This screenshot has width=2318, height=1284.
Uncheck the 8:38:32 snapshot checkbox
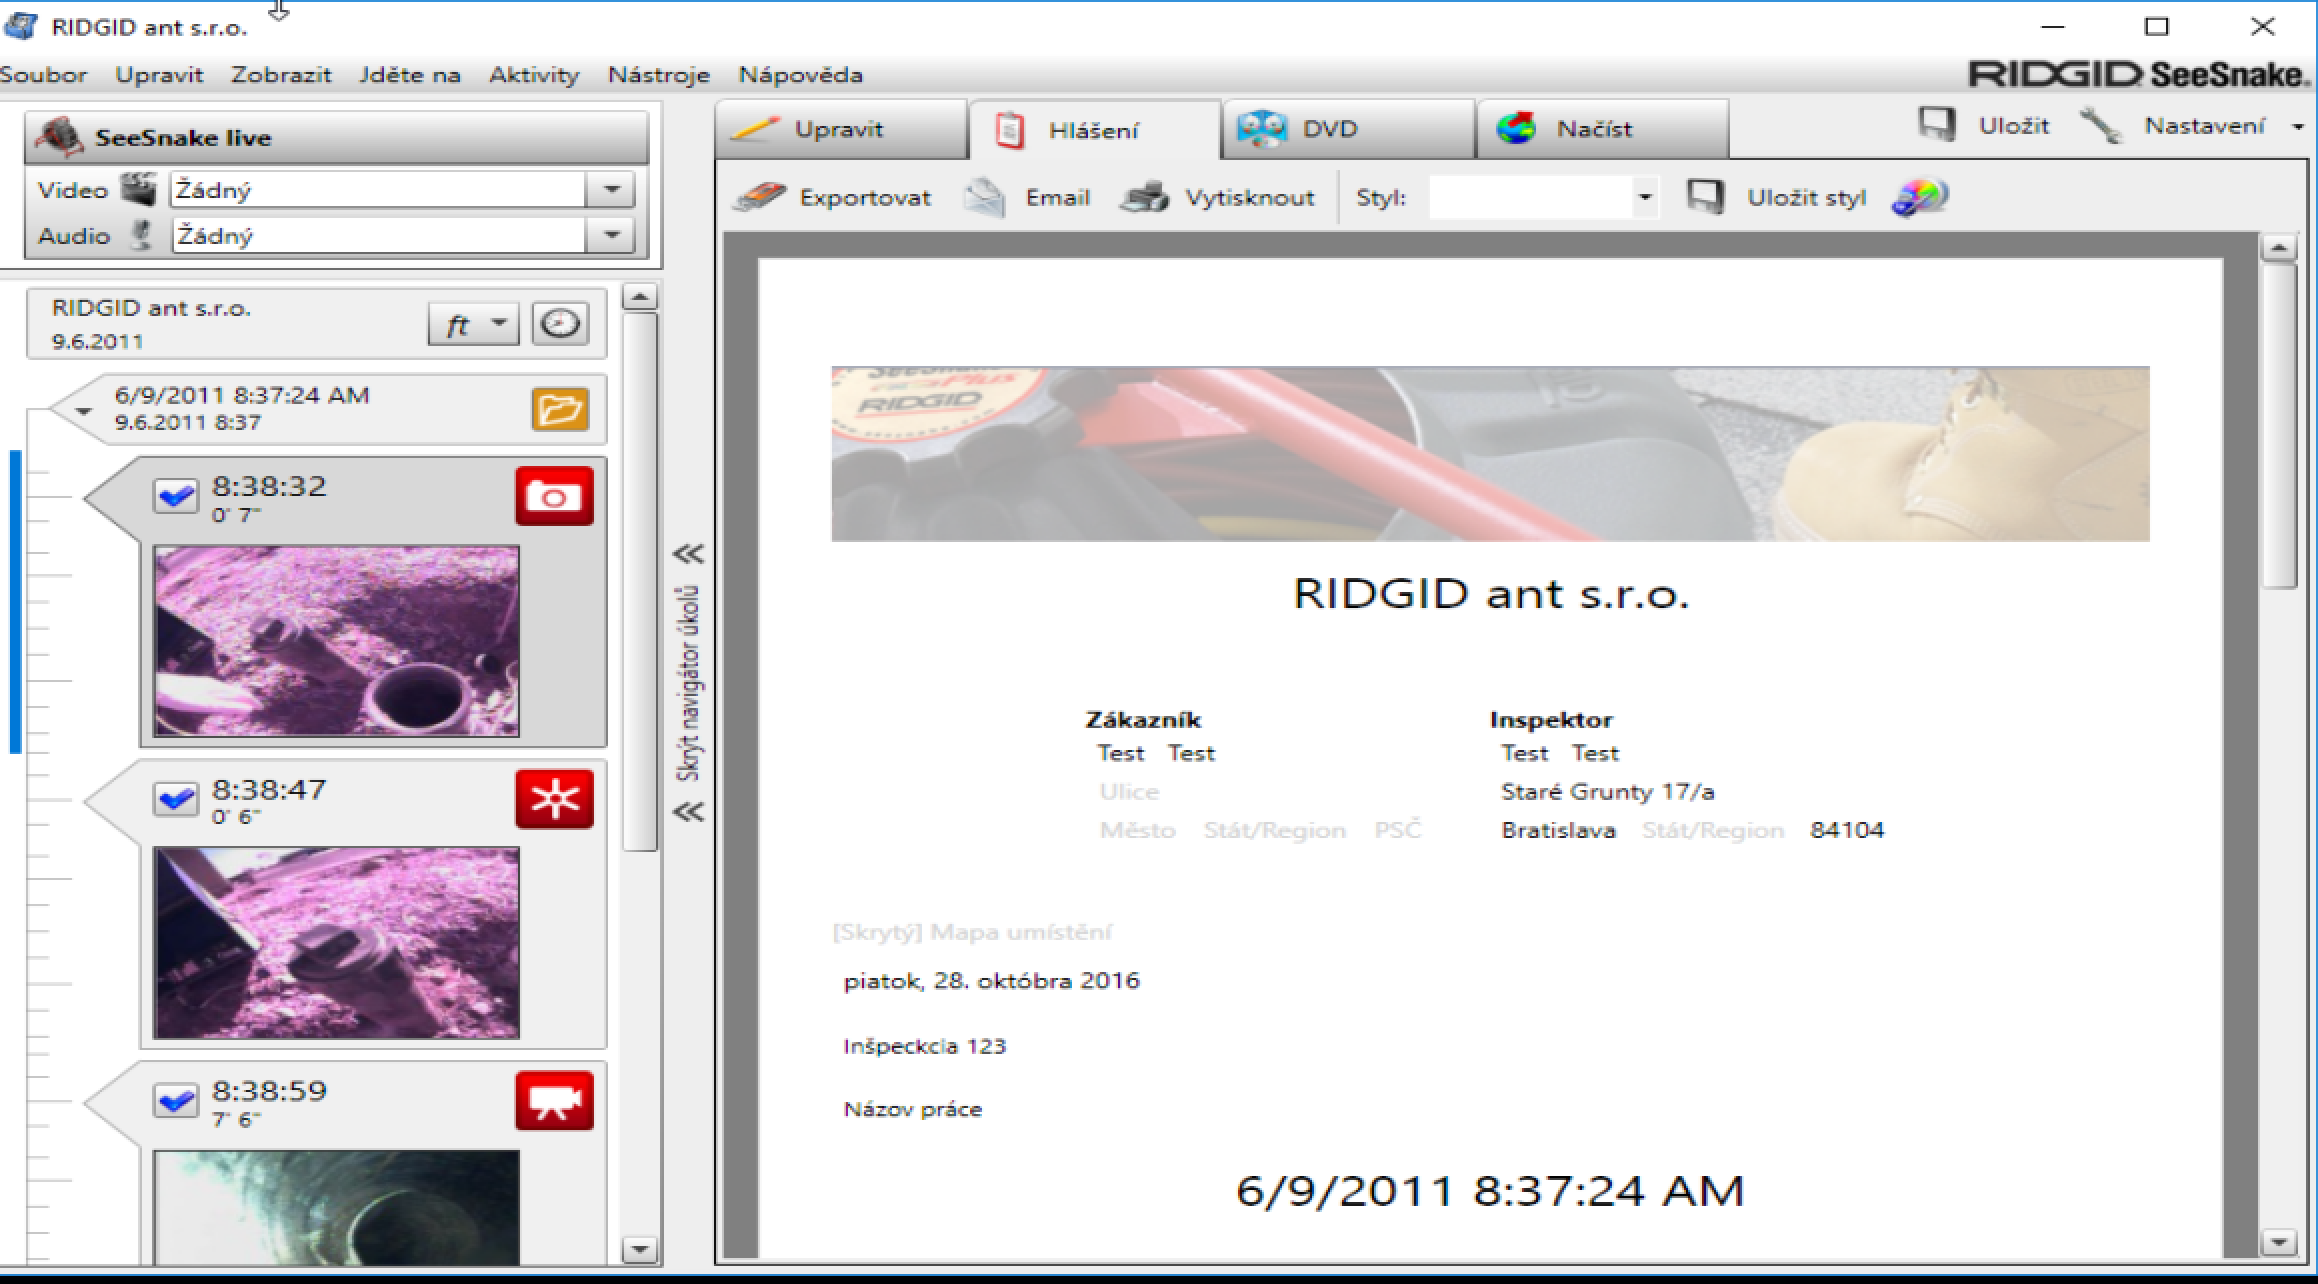pos(176,496)
